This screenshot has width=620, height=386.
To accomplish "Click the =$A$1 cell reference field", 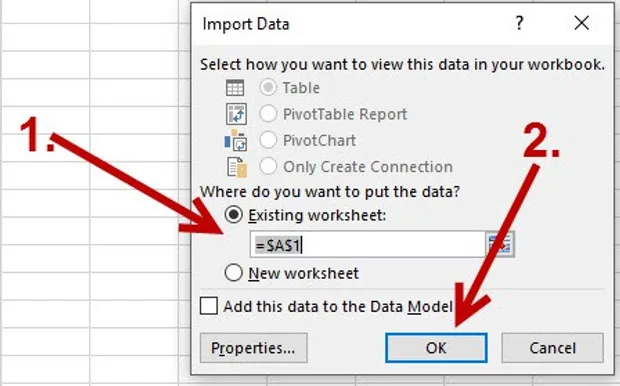I will (368, 245).
